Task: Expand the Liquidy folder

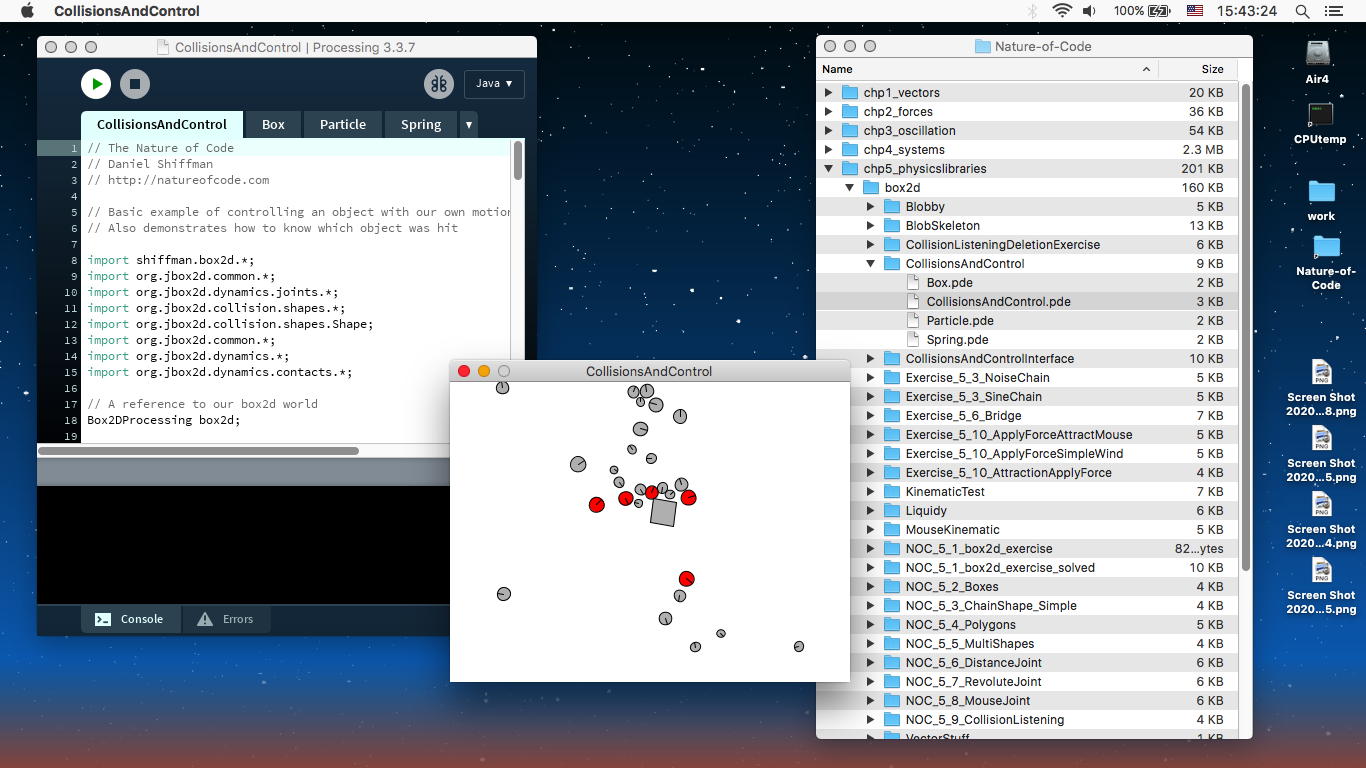Action: click(x=870, y=511)
